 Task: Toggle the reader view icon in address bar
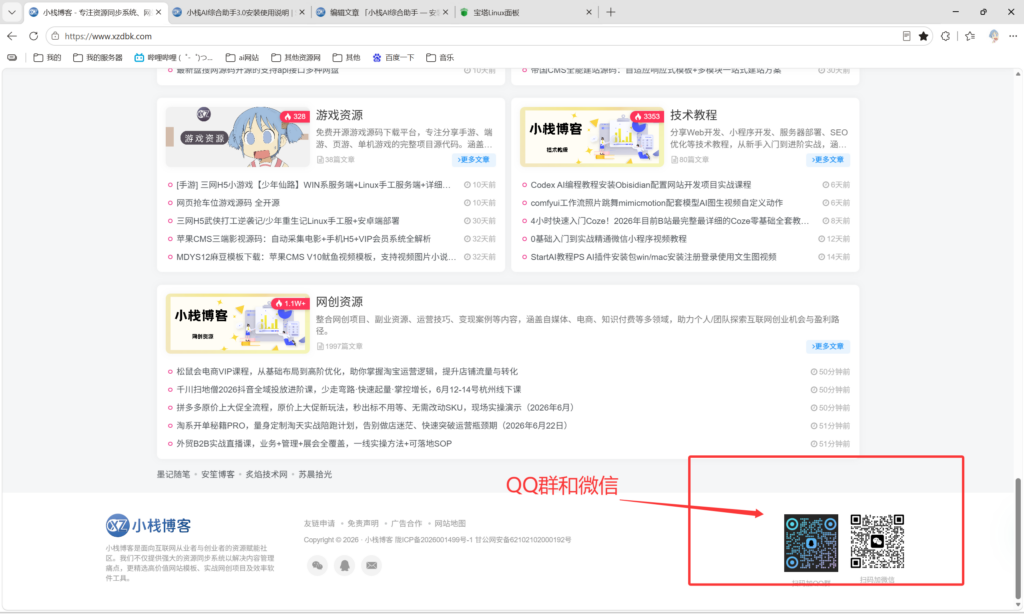[906, 36]
